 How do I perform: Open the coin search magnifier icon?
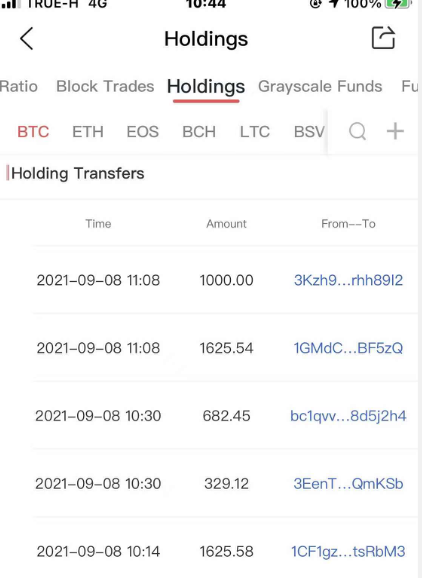click(x=358, y=131)
